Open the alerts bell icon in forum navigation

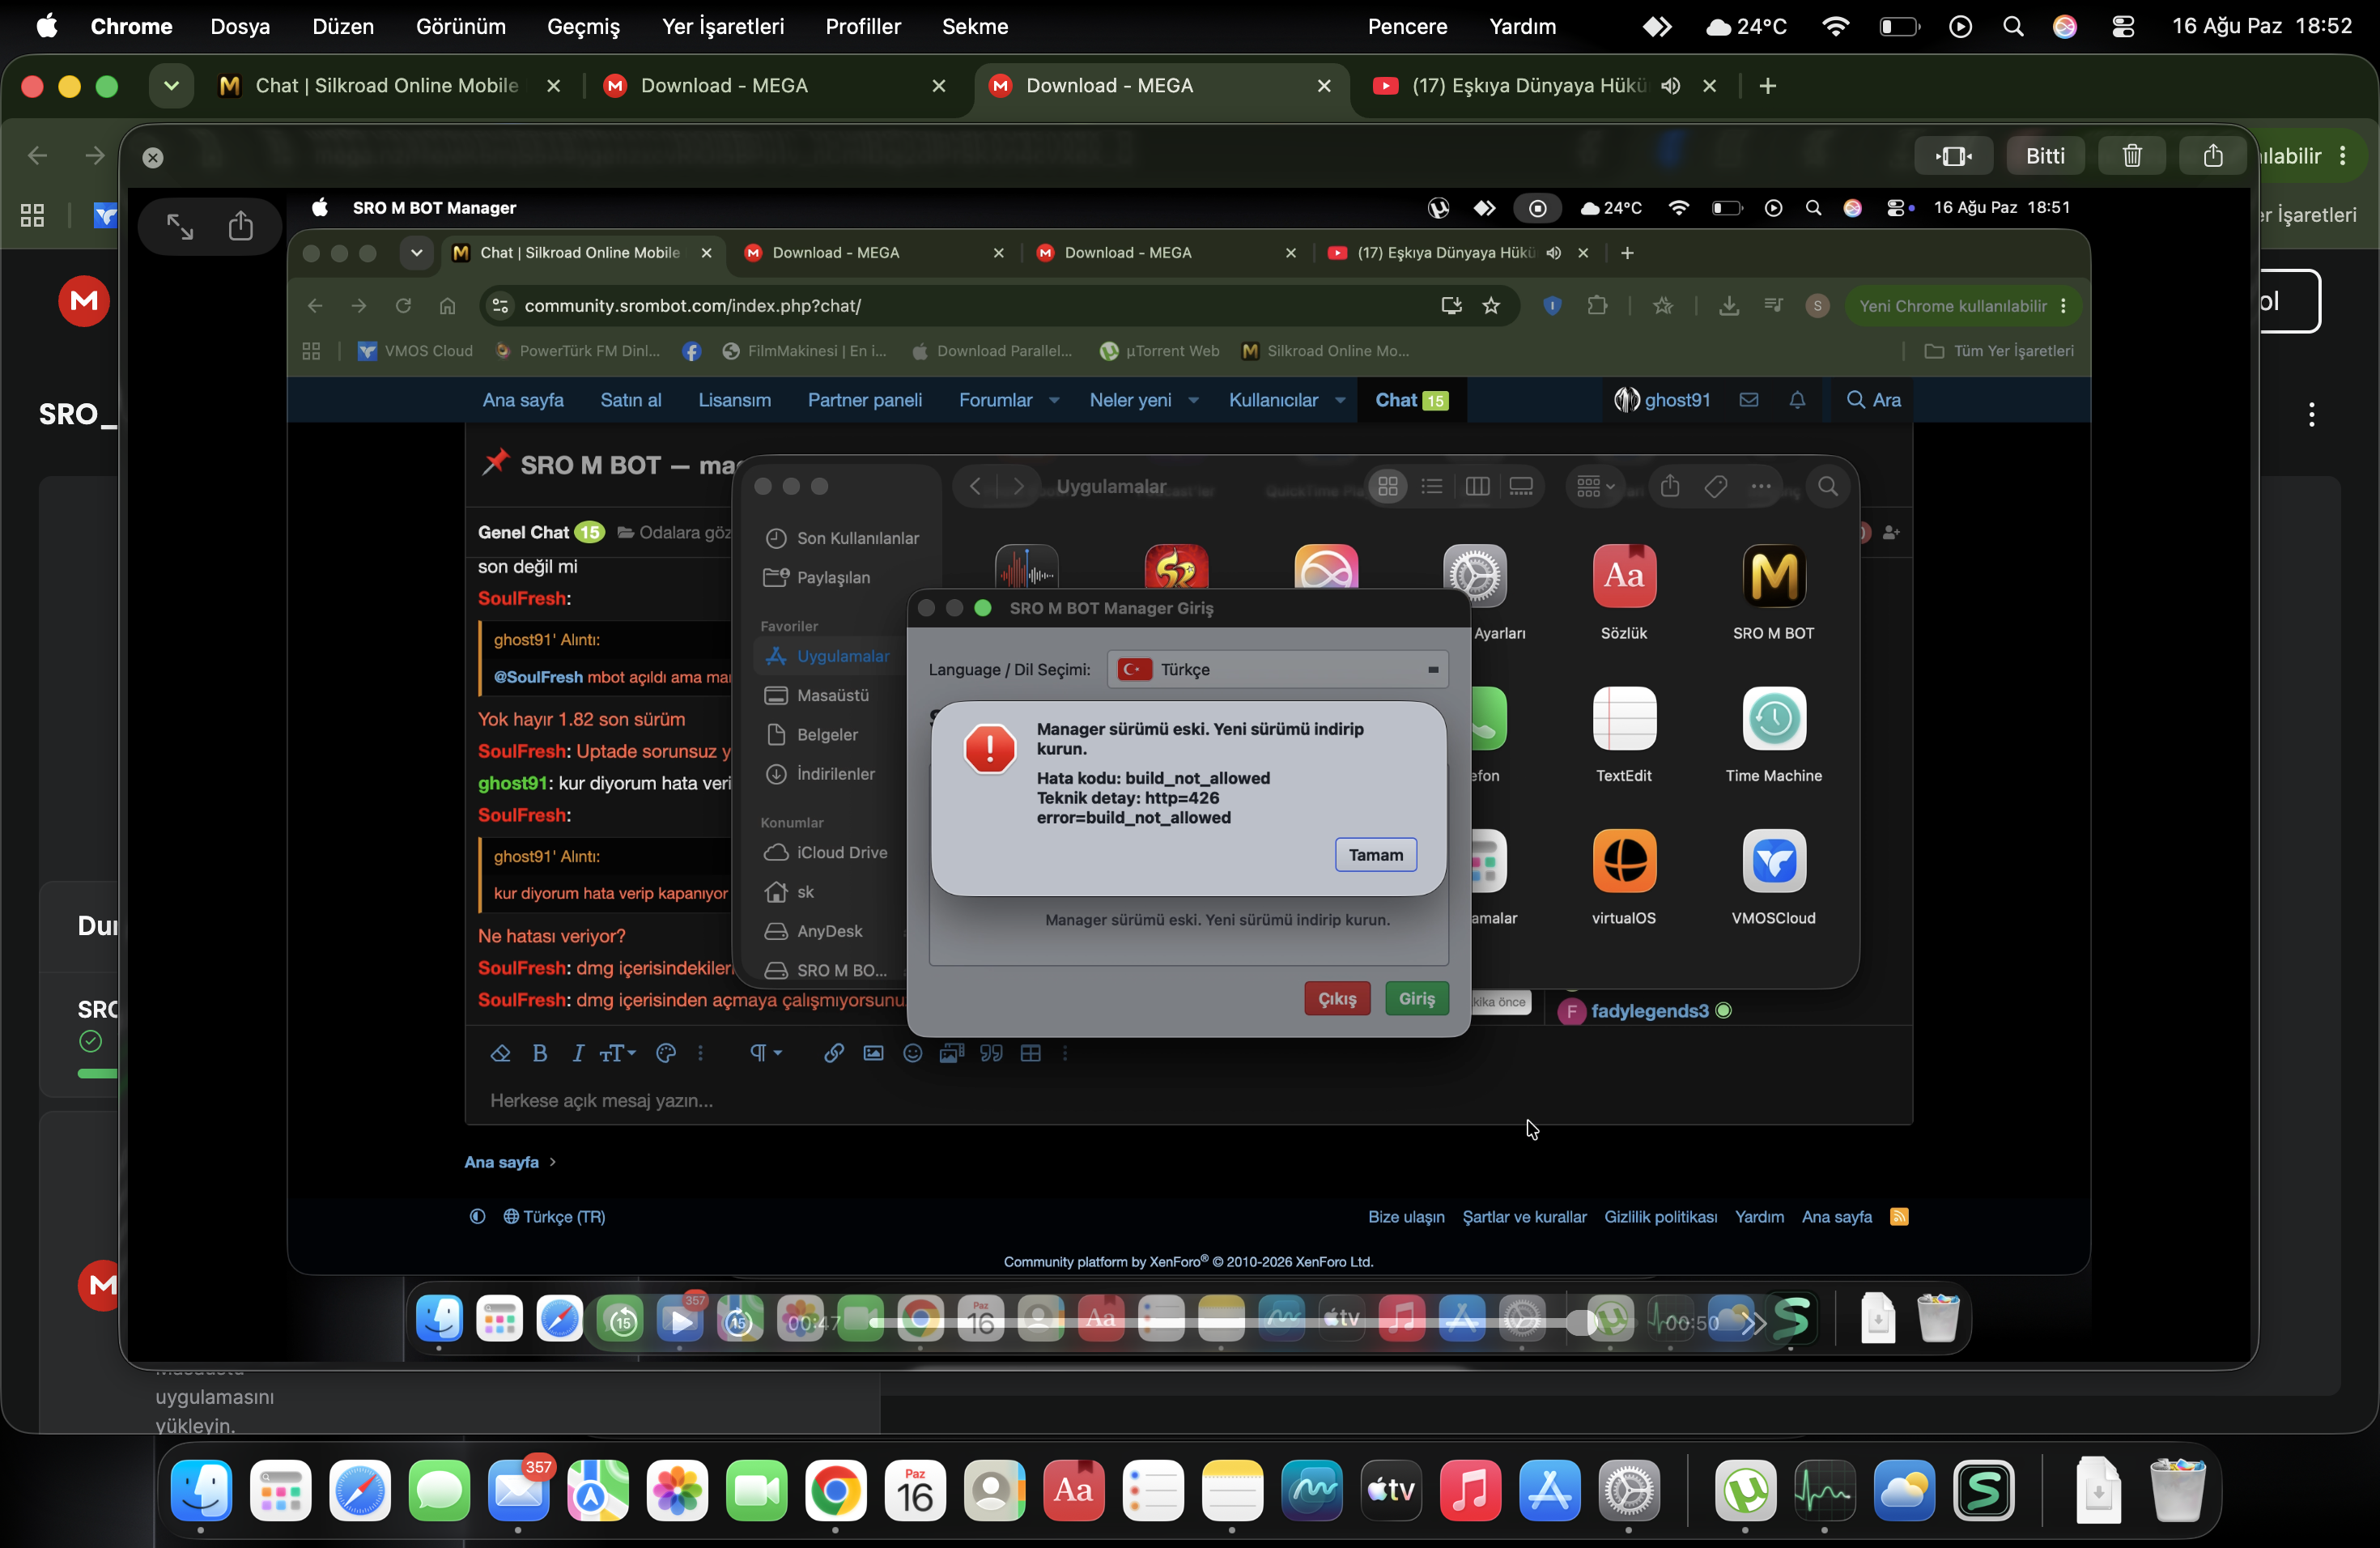(1797, 400)
